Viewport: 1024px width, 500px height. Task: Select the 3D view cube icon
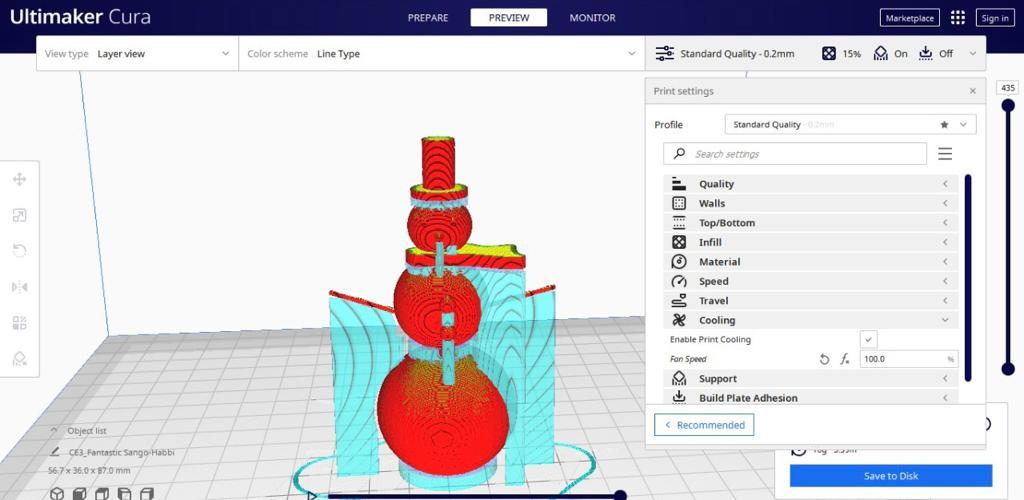pos(57,493)
